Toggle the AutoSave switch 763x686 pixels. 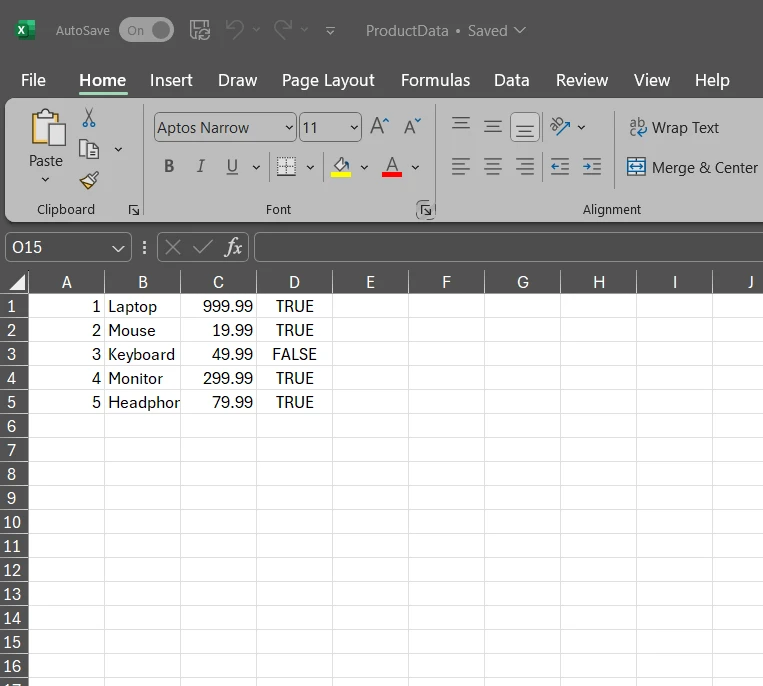[x=146, y=30]
